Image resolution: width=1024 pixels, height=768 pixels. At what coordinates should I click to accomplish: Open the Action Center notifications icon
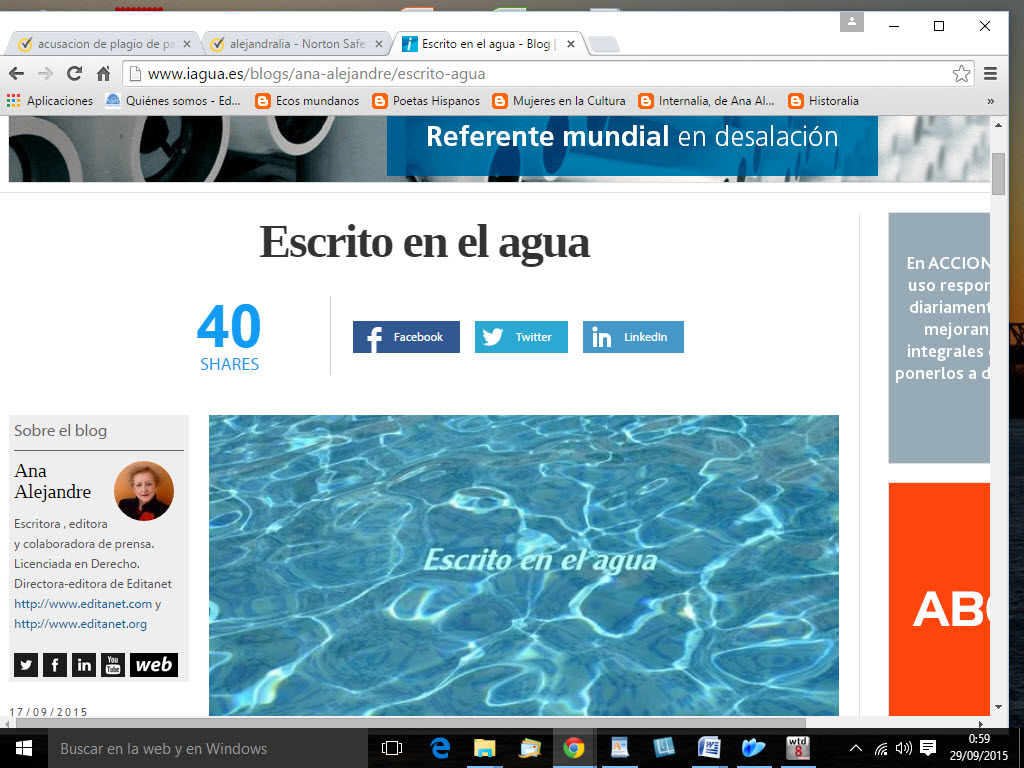pyautogui.click(x=927, y=748)
